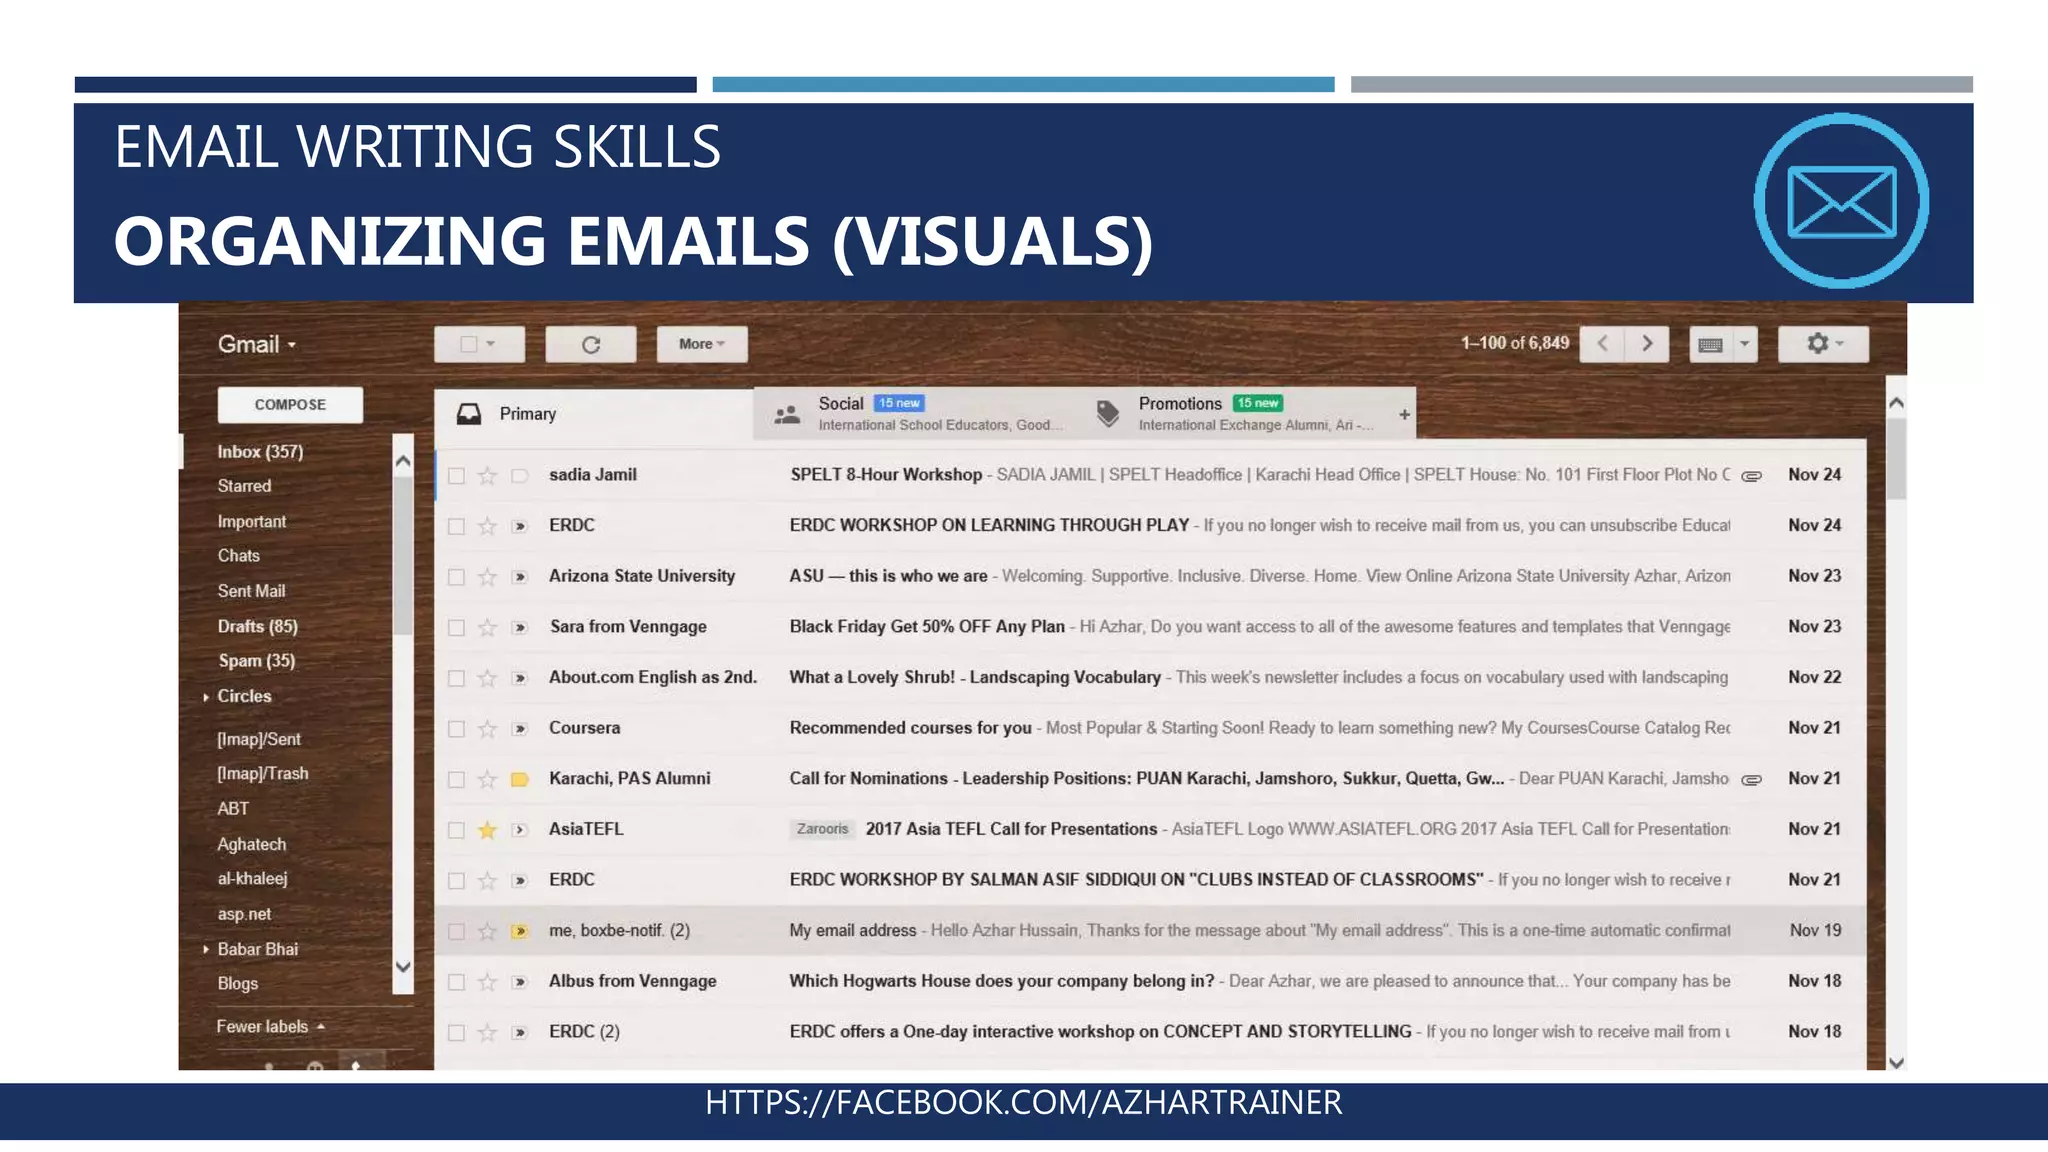Go to newer emails with previous-page arrow
Viewport: 2048px width, 1152px height.
point(1603,343)
